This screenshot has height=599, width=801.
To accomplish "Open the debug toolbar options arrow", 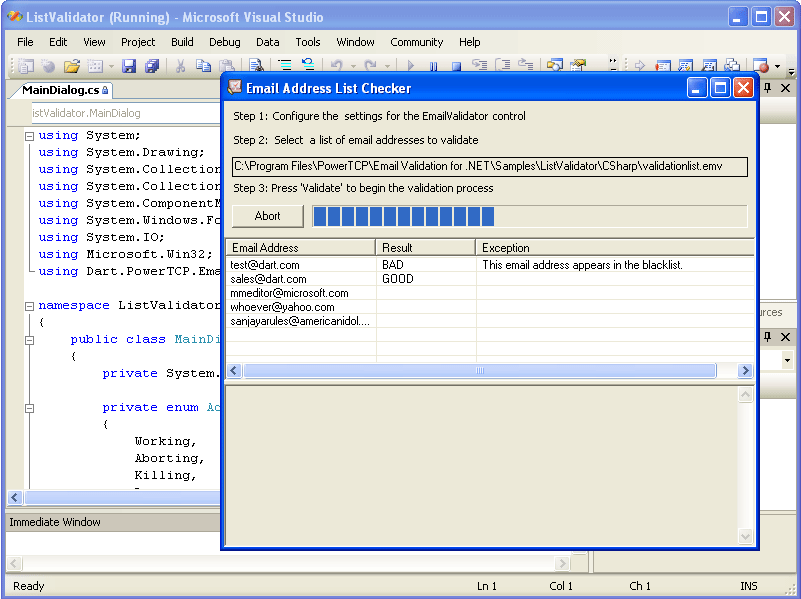I will coord(791,71).
